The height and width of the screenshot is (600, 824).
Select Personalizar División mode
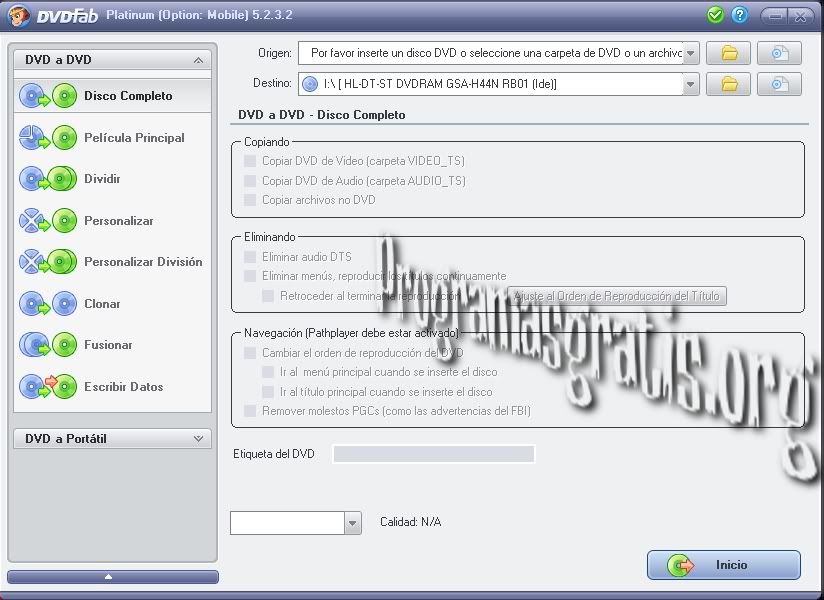[x=112, y=262]
